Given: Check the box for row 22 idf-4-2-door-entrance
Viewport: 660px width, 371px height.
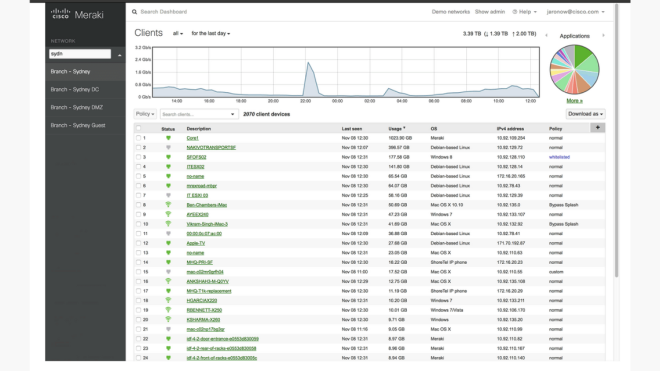Looking at the screenshot, I should click(x=138, y=339).
